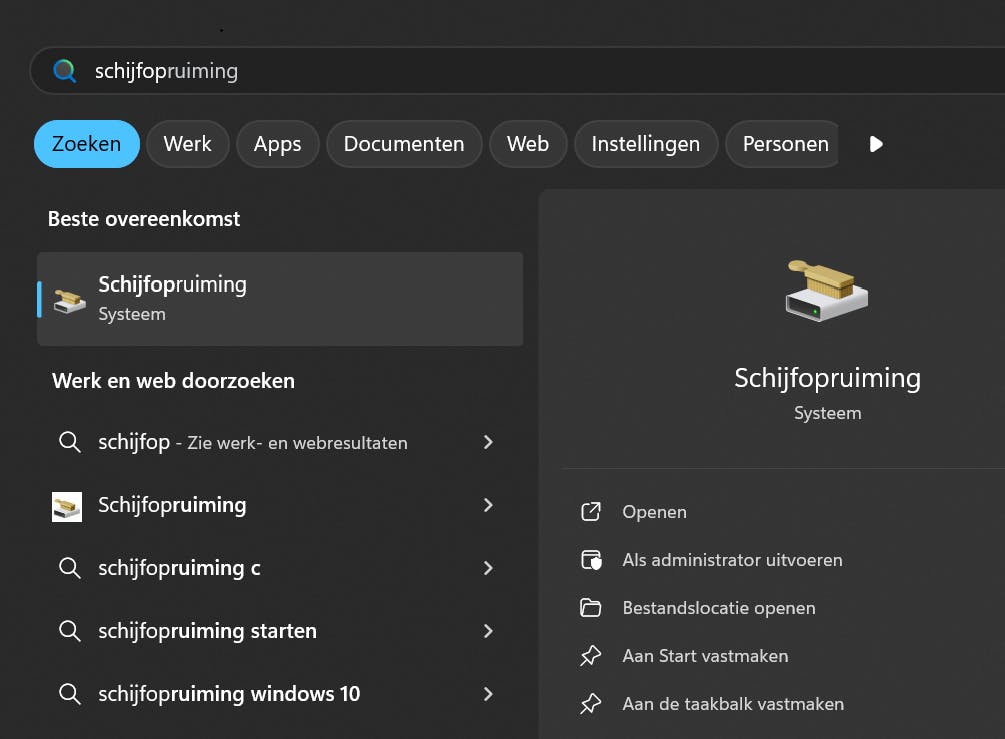Expand 'schijfopruiming windows 10' chevron
Image resolution: width=1005 pixels, height=739 pixels.
488,694
